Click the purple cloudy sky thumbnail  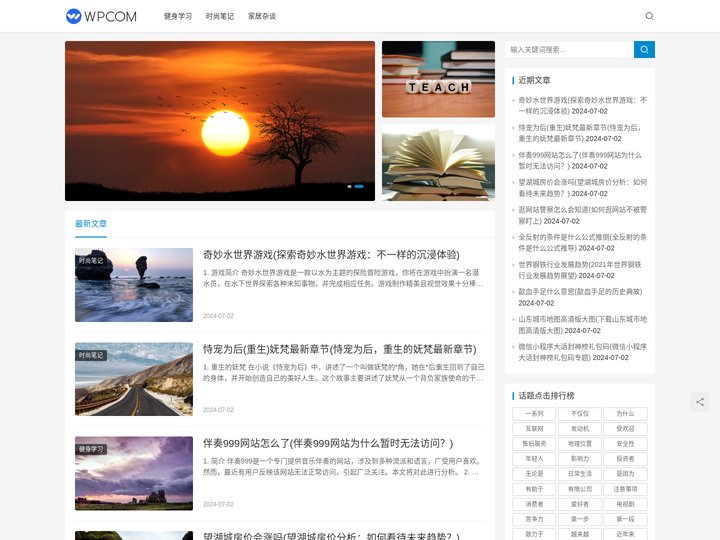tap(134, 473)
